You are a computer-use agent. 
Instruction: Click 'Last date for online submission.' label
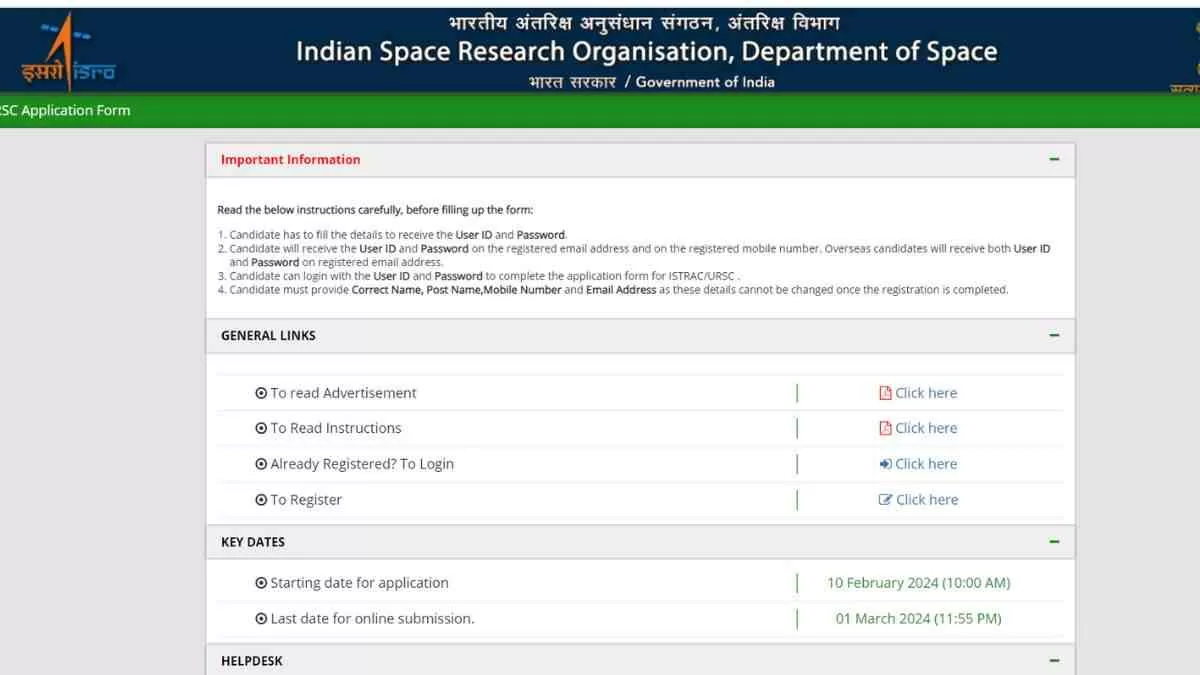(372, 619)
